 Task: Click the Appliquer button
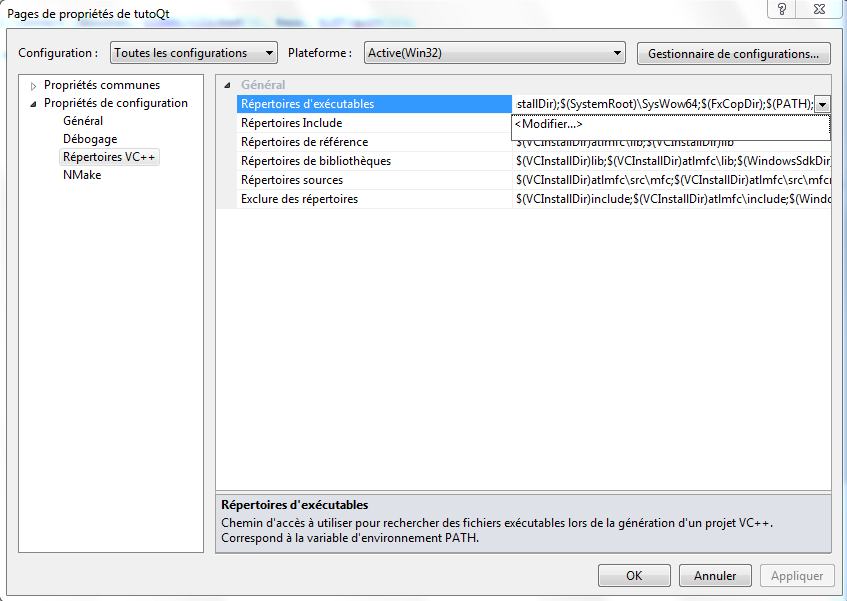tap(797, 576)
